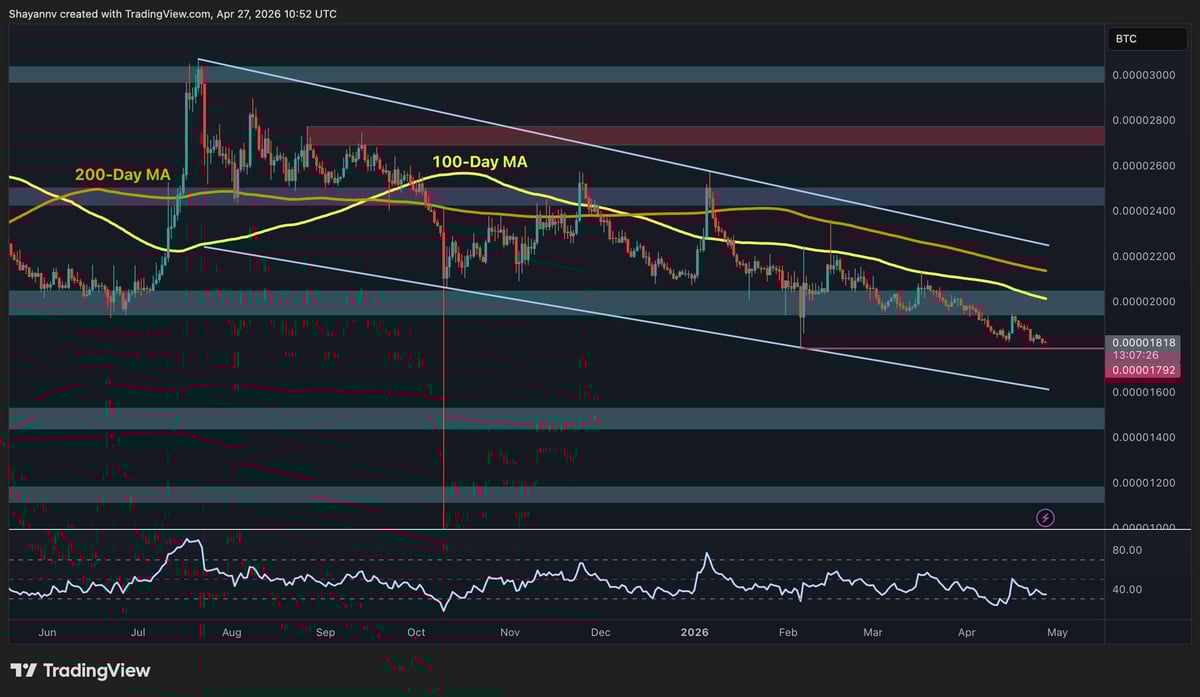Click the Shayannv attribution text at the top
This screenshot has height=697, width=1200.
(170, 14)
